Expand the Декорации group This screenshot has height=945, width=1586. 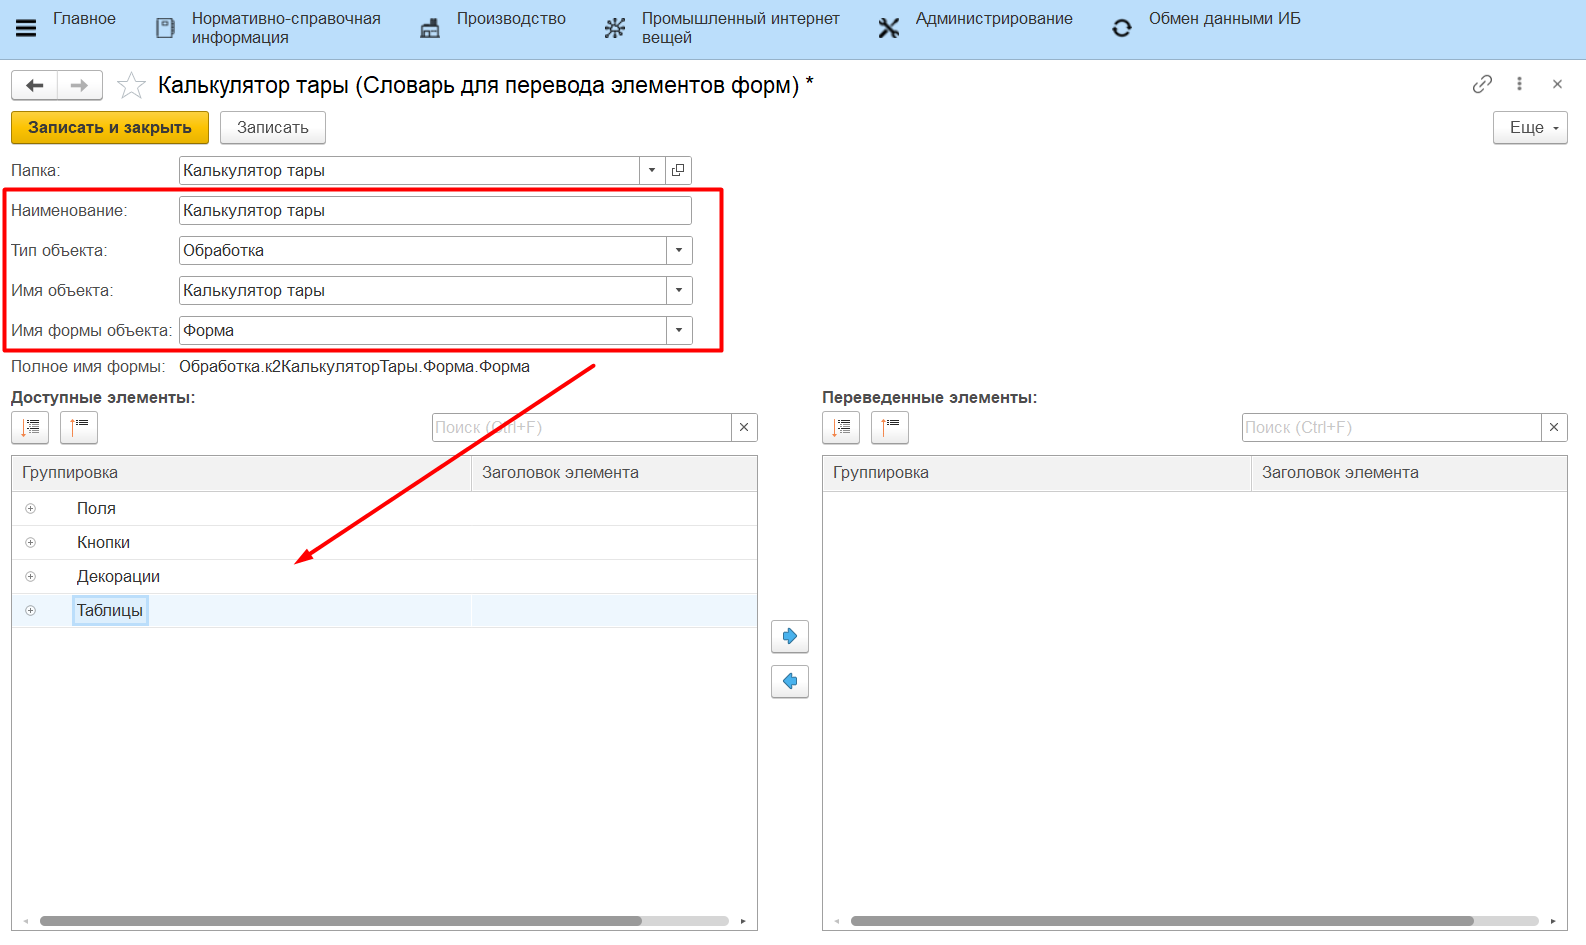coord(31,577)
